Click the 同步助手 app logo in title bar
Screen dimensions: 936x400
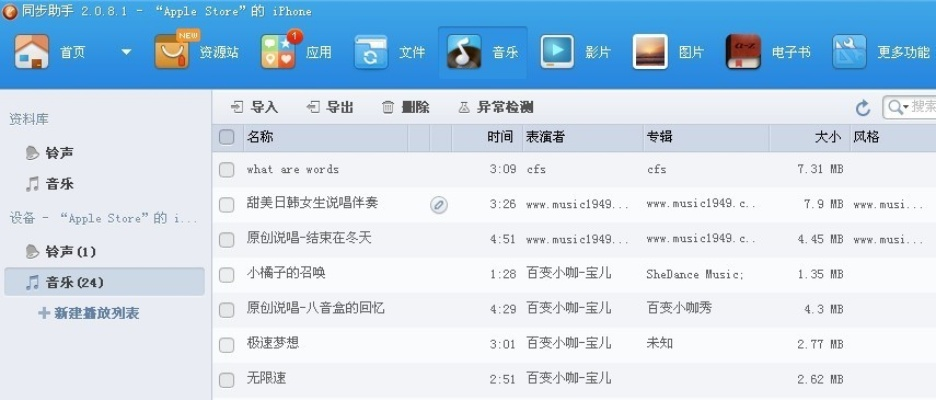coord(10,11)
